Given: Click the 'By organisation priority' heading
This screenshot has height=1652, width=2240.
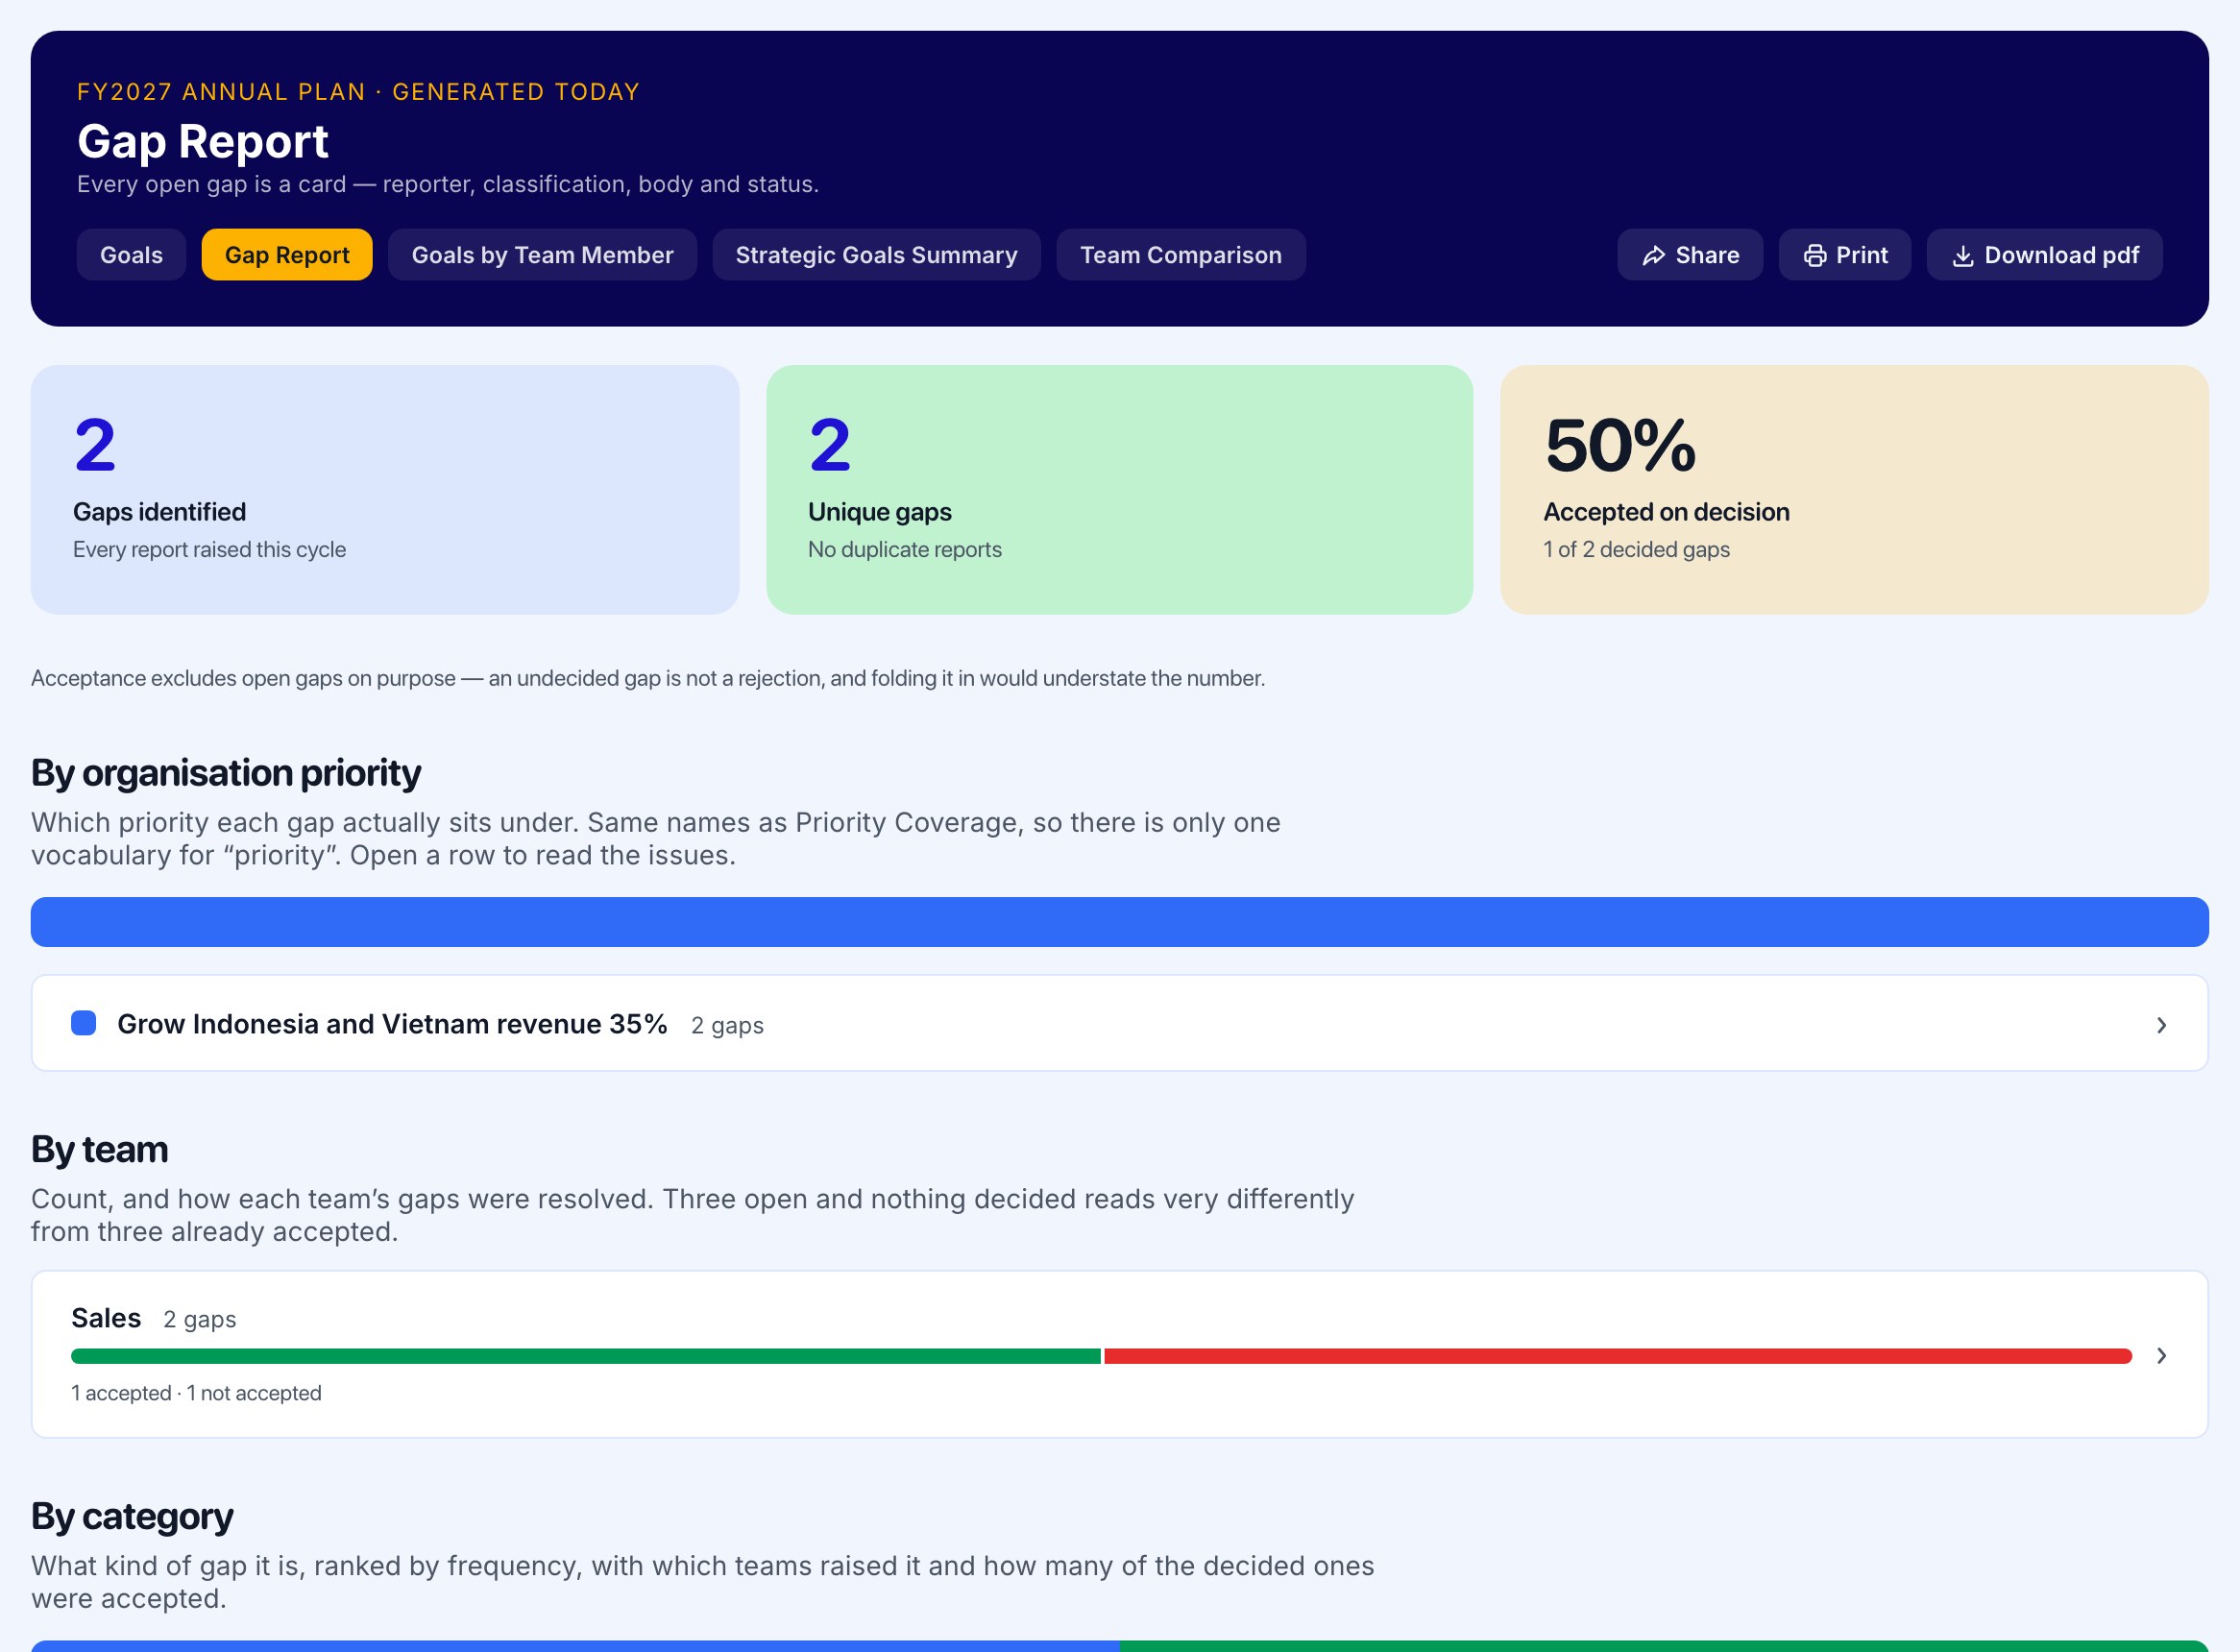Looking at the screenshot, I should tap(226, 773).
